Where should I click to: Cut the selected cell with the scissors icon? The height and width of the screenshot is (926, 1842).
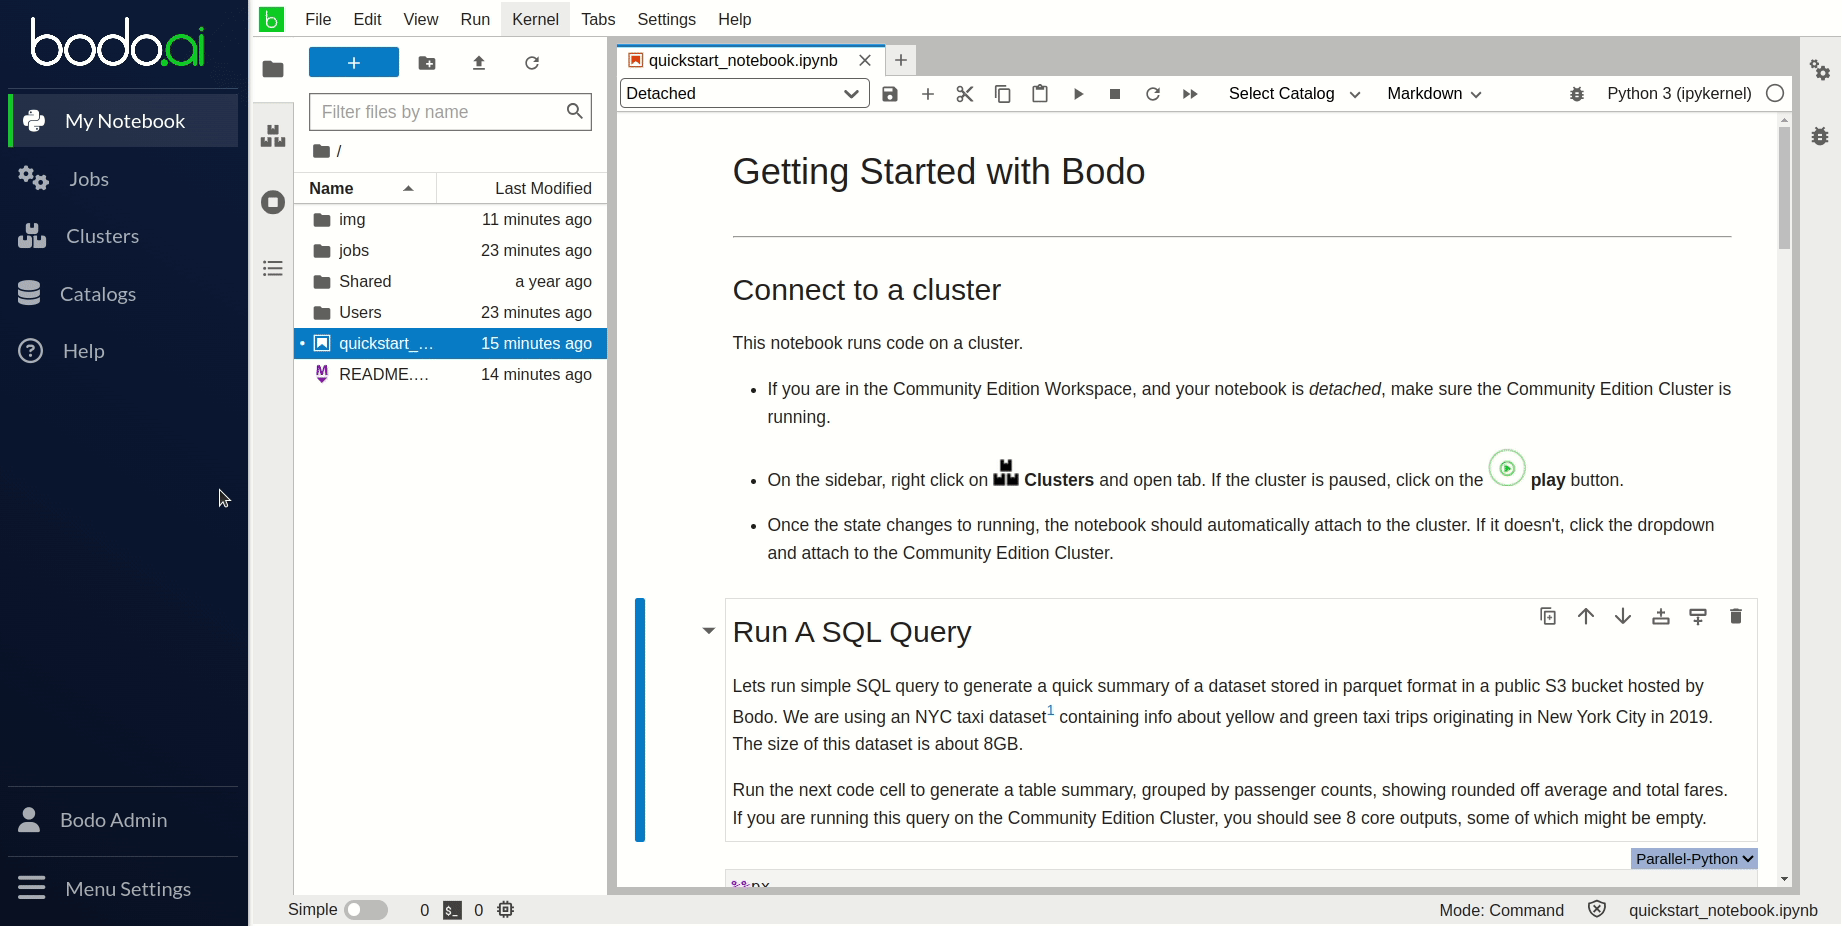[964, 93]
